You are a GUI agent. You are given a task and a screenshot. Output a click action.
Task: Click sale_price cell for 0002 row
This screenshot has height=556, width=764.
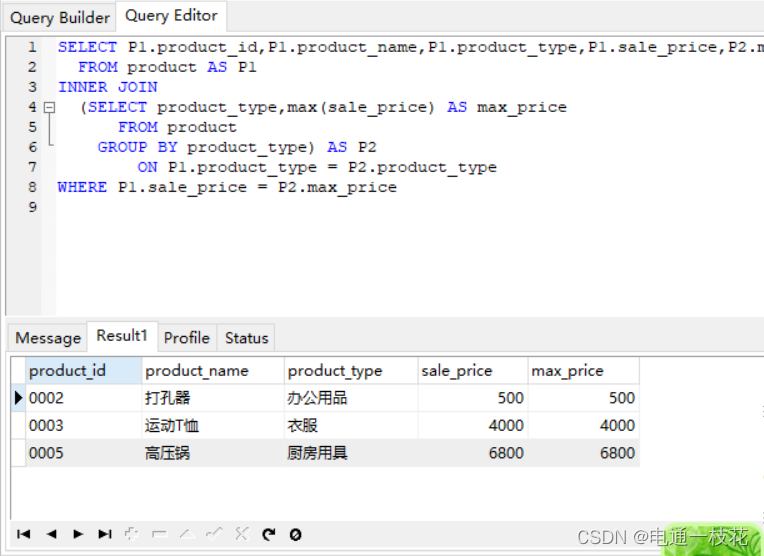point(473,398)
